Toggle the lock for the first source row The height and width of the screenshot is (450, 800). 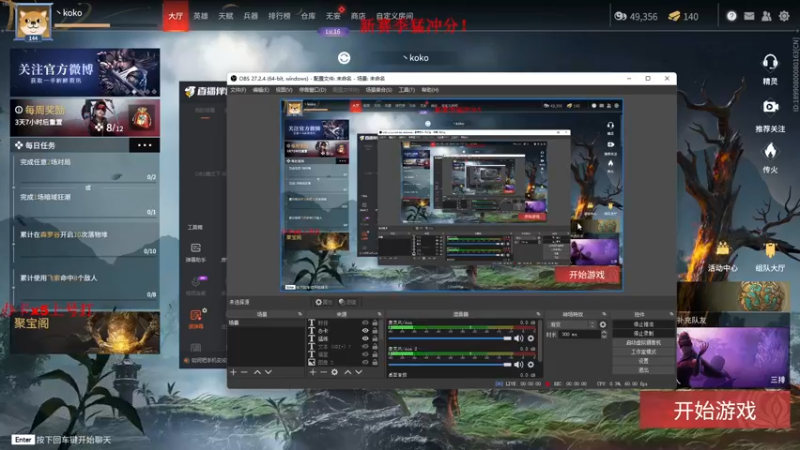[375, 323]
